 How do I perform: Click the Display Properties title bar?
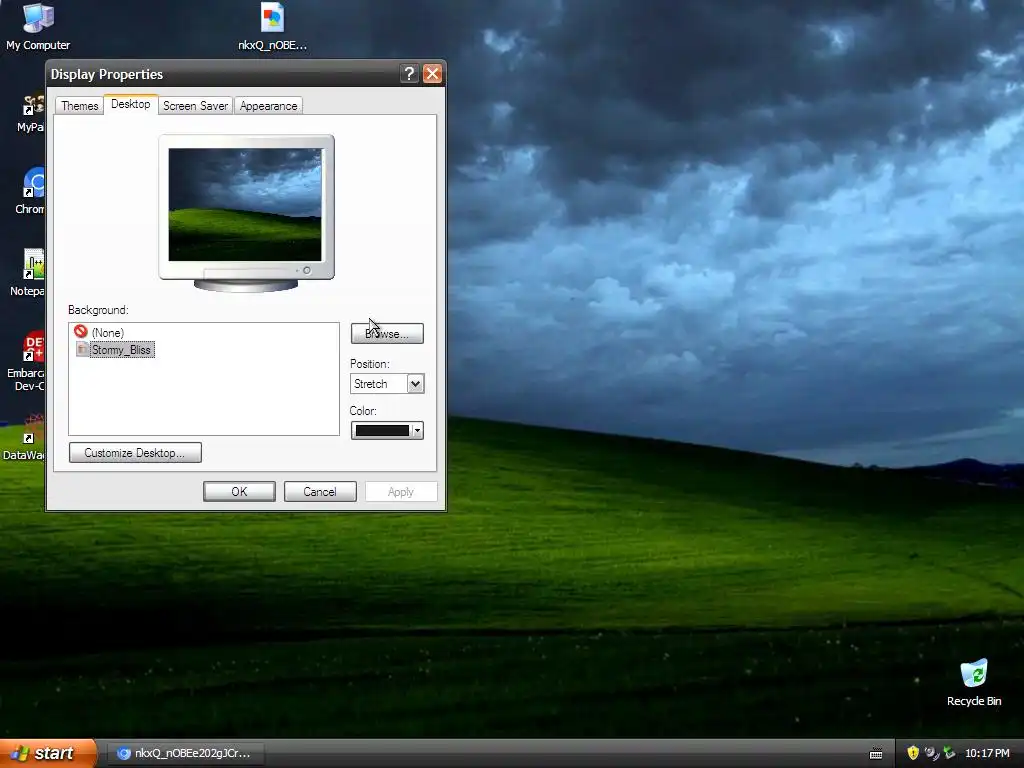click(222, 74)
